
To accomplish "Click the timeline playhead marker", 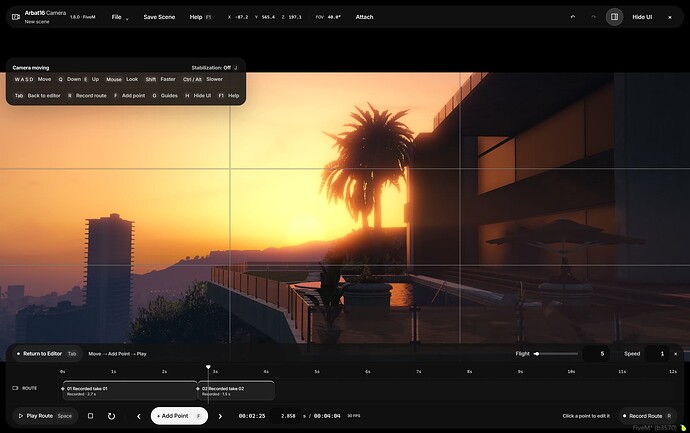I will click(x=208, y=367).
